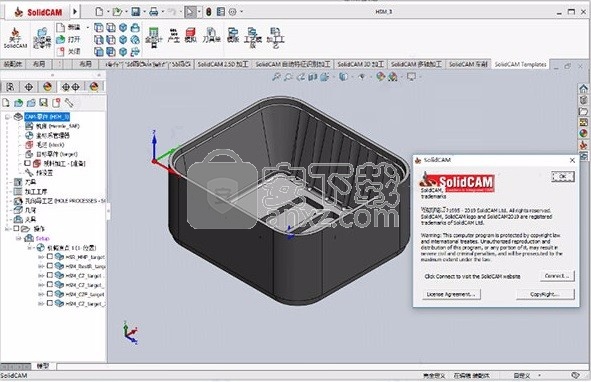Select the 刀具 tool tree item
This screenshot has width=591, height=382.
[x=25, y=182]
